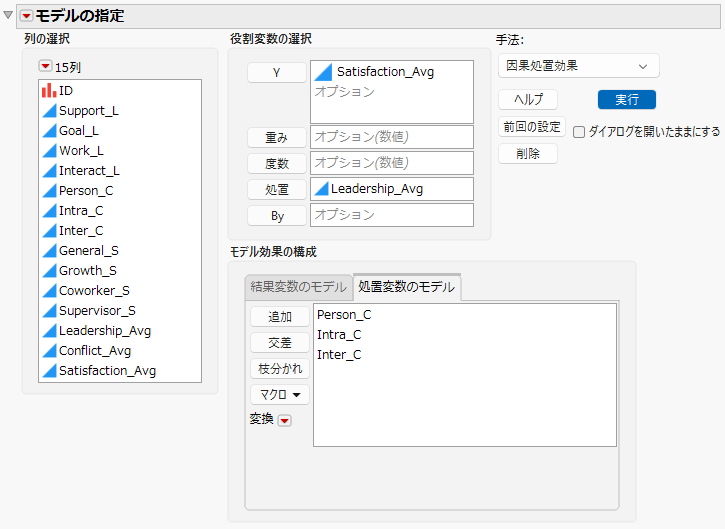
Task: Assign the selected column with the Y button
Action: (x=276, y=73)
